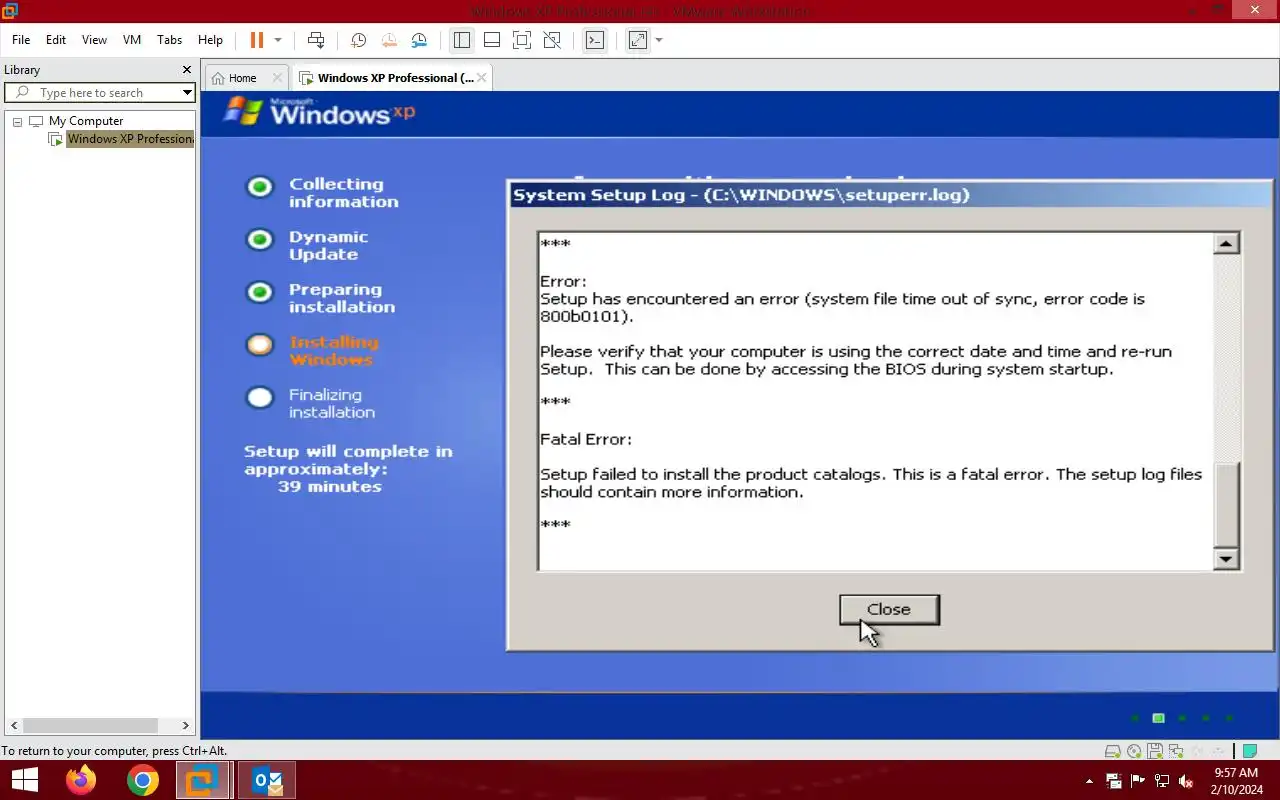Image resolution: width=1280 pixels, height=800 pixels.
Task: Click the CD/DVD drive status icon
Action: (x=1134, y=751)
